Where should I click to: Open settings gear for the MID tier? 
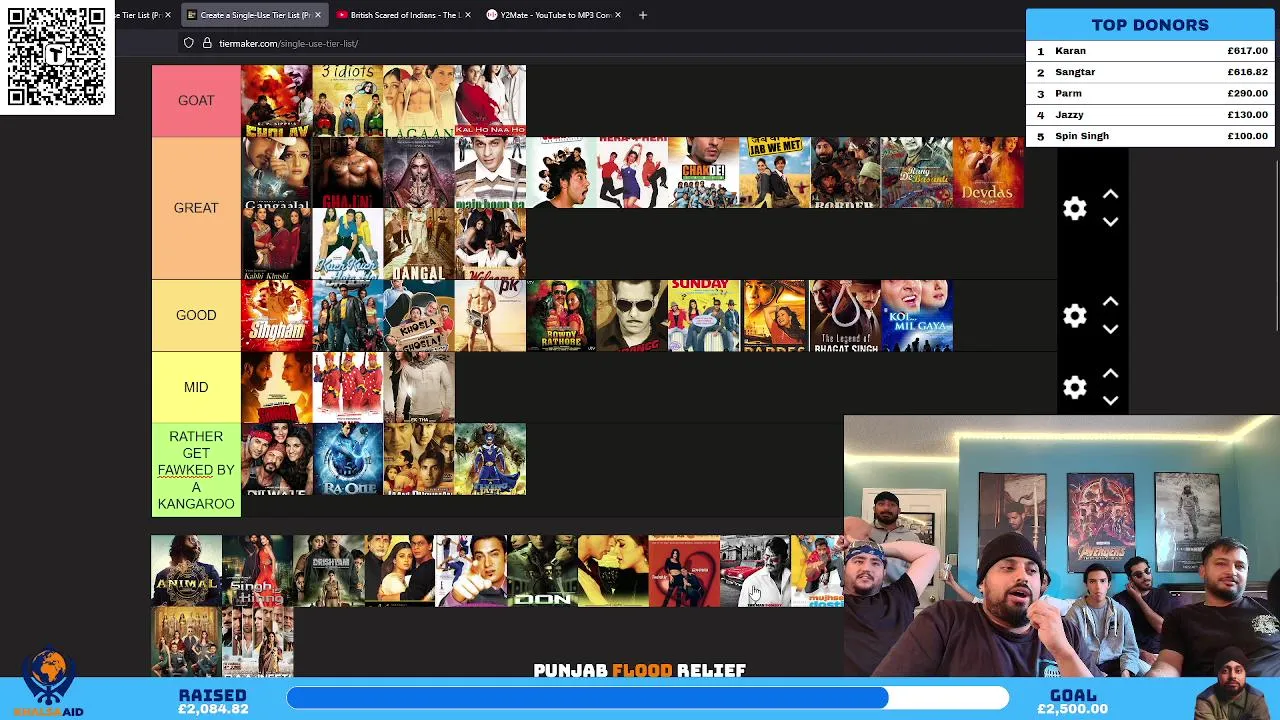1075,387
